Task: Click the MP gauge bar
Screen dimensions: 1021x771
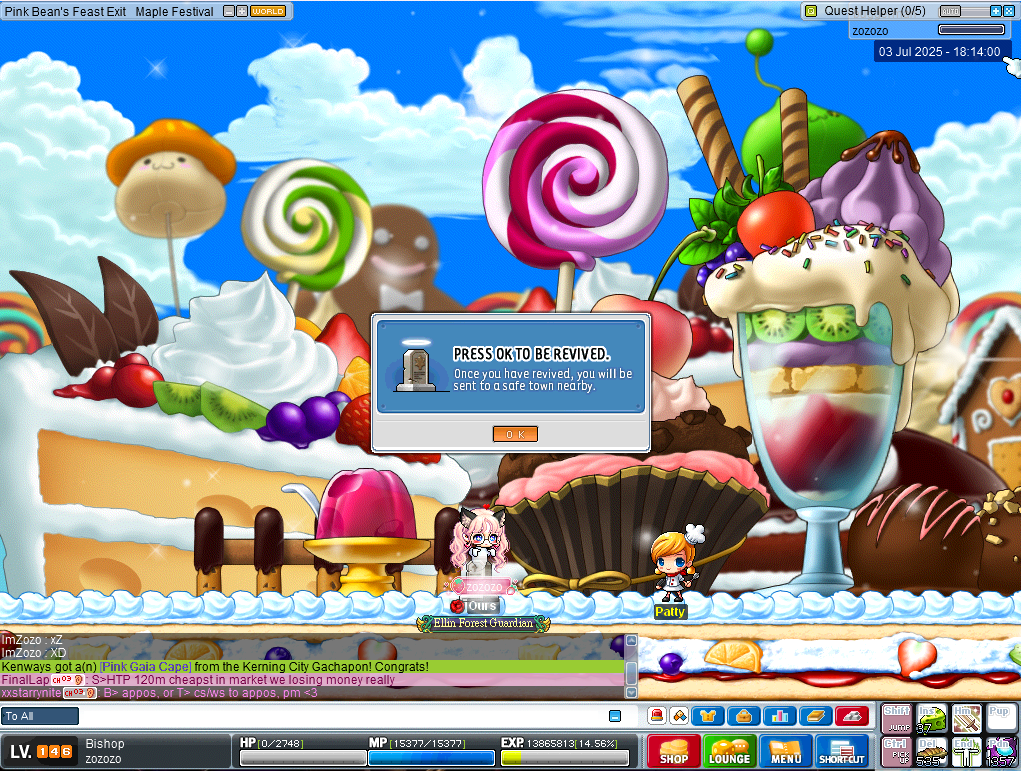Action: click(432, 758)
